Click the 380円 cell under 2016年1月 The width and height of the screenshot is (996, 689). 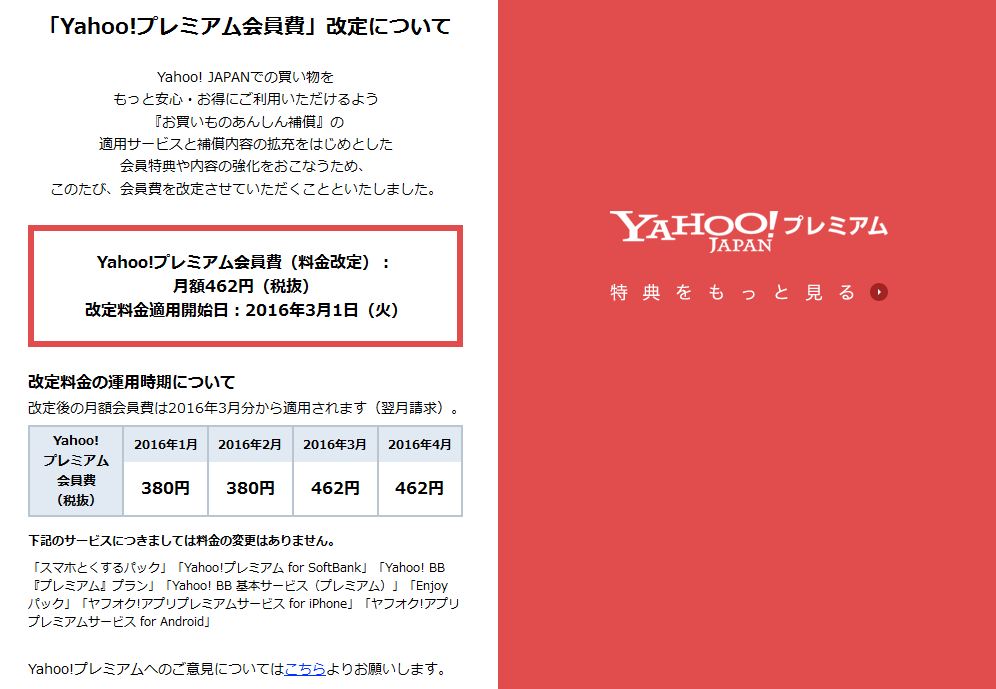(165, 488)
